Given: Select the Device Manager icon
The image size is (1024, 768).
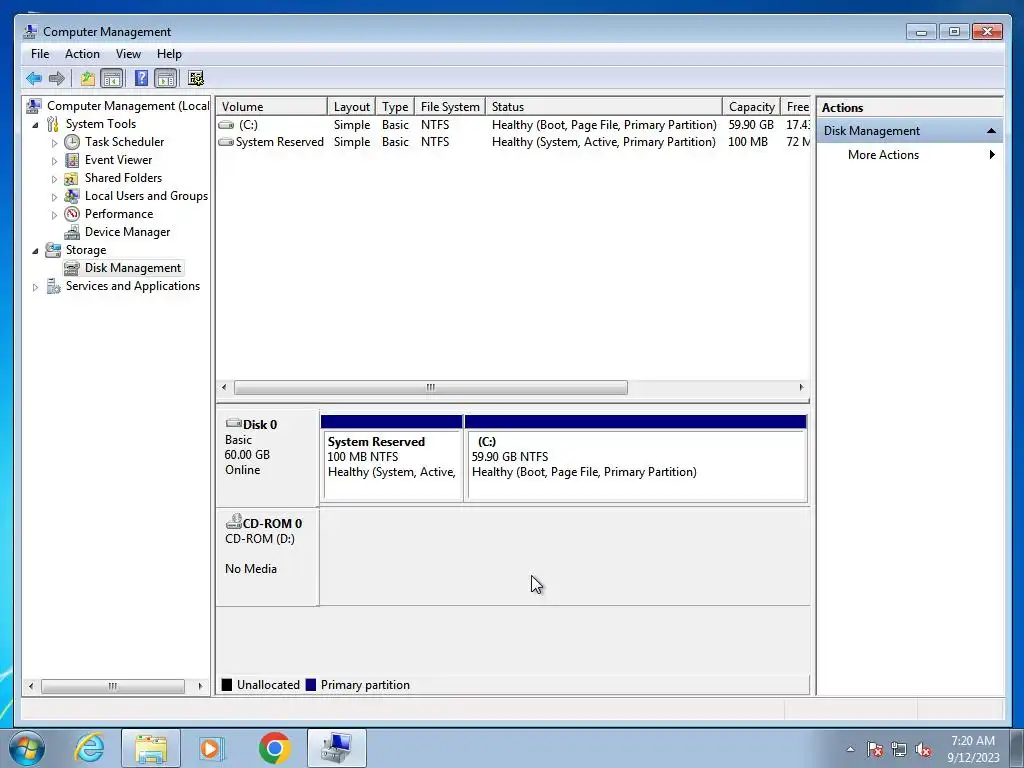Looking at the screenshot, I should pos(72,232).
